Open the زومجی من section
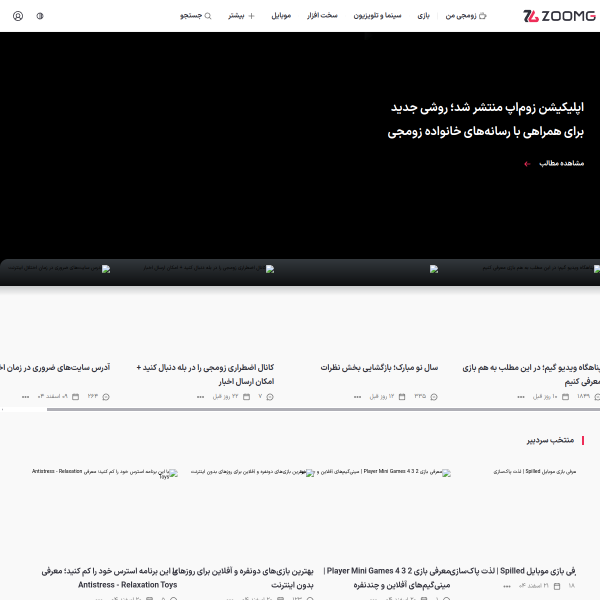The width and height of the screenshot is (600, 600). click(466, 16)
